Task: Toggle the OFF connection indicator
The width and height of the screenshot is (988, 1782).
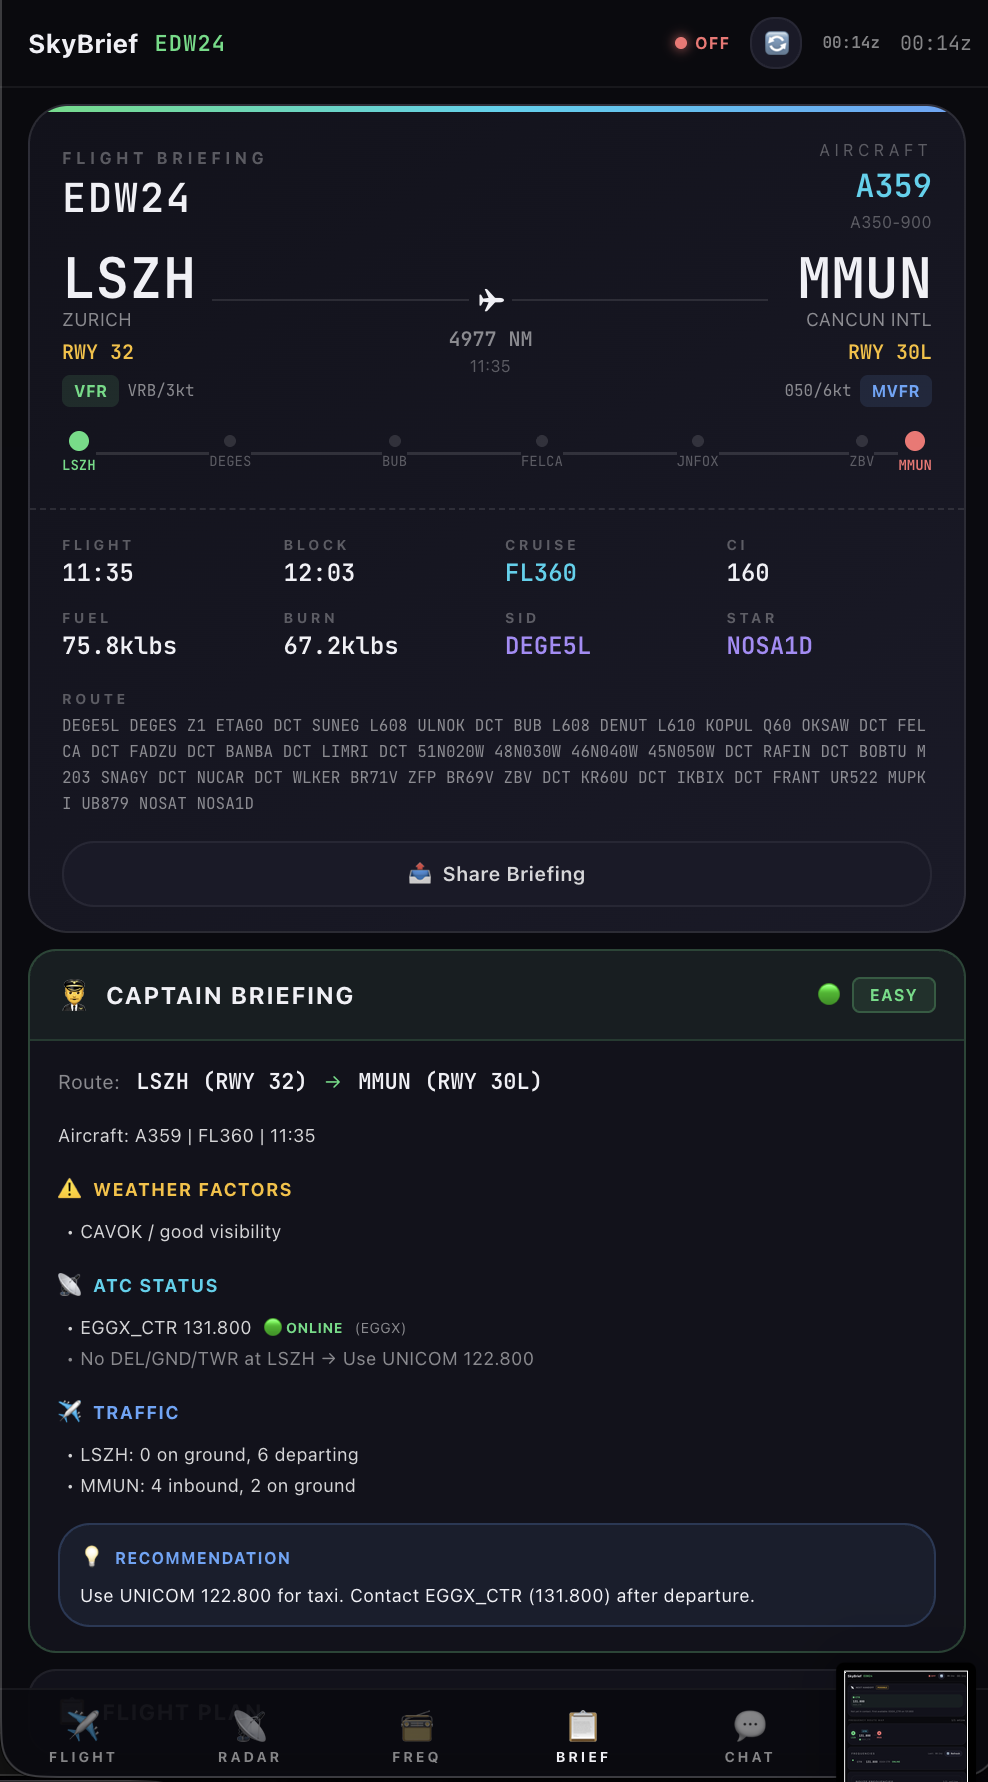Action: click(x=701, y=43)
